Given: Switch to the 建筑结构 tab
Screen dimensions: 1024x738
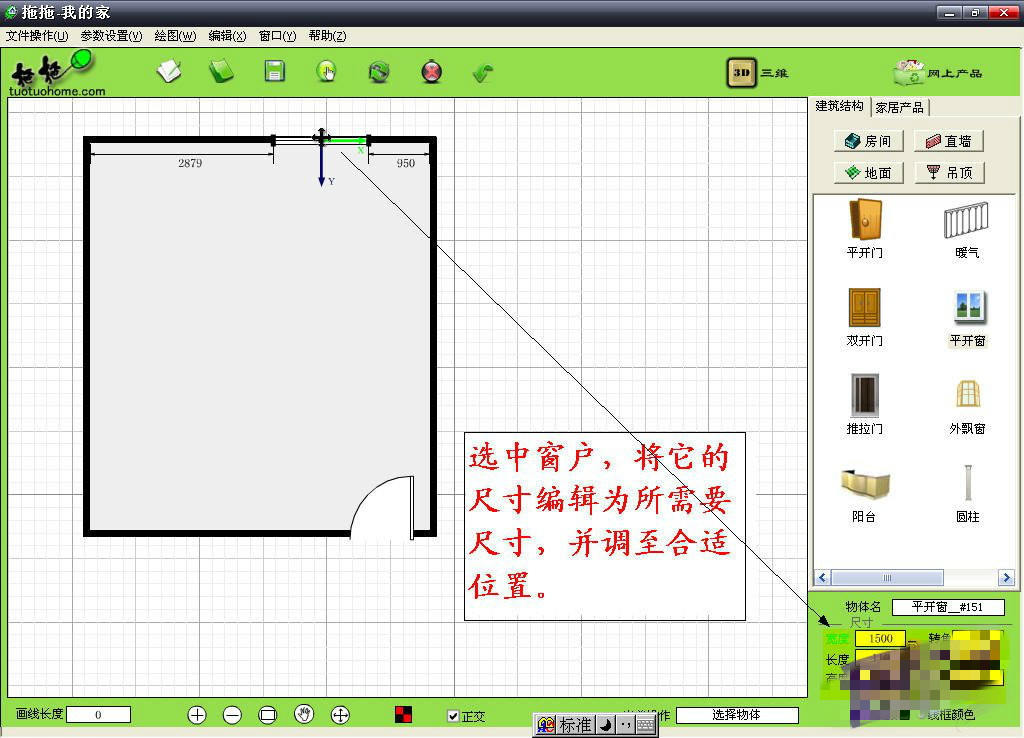Looking at the screenshot, I should [839, 106].
